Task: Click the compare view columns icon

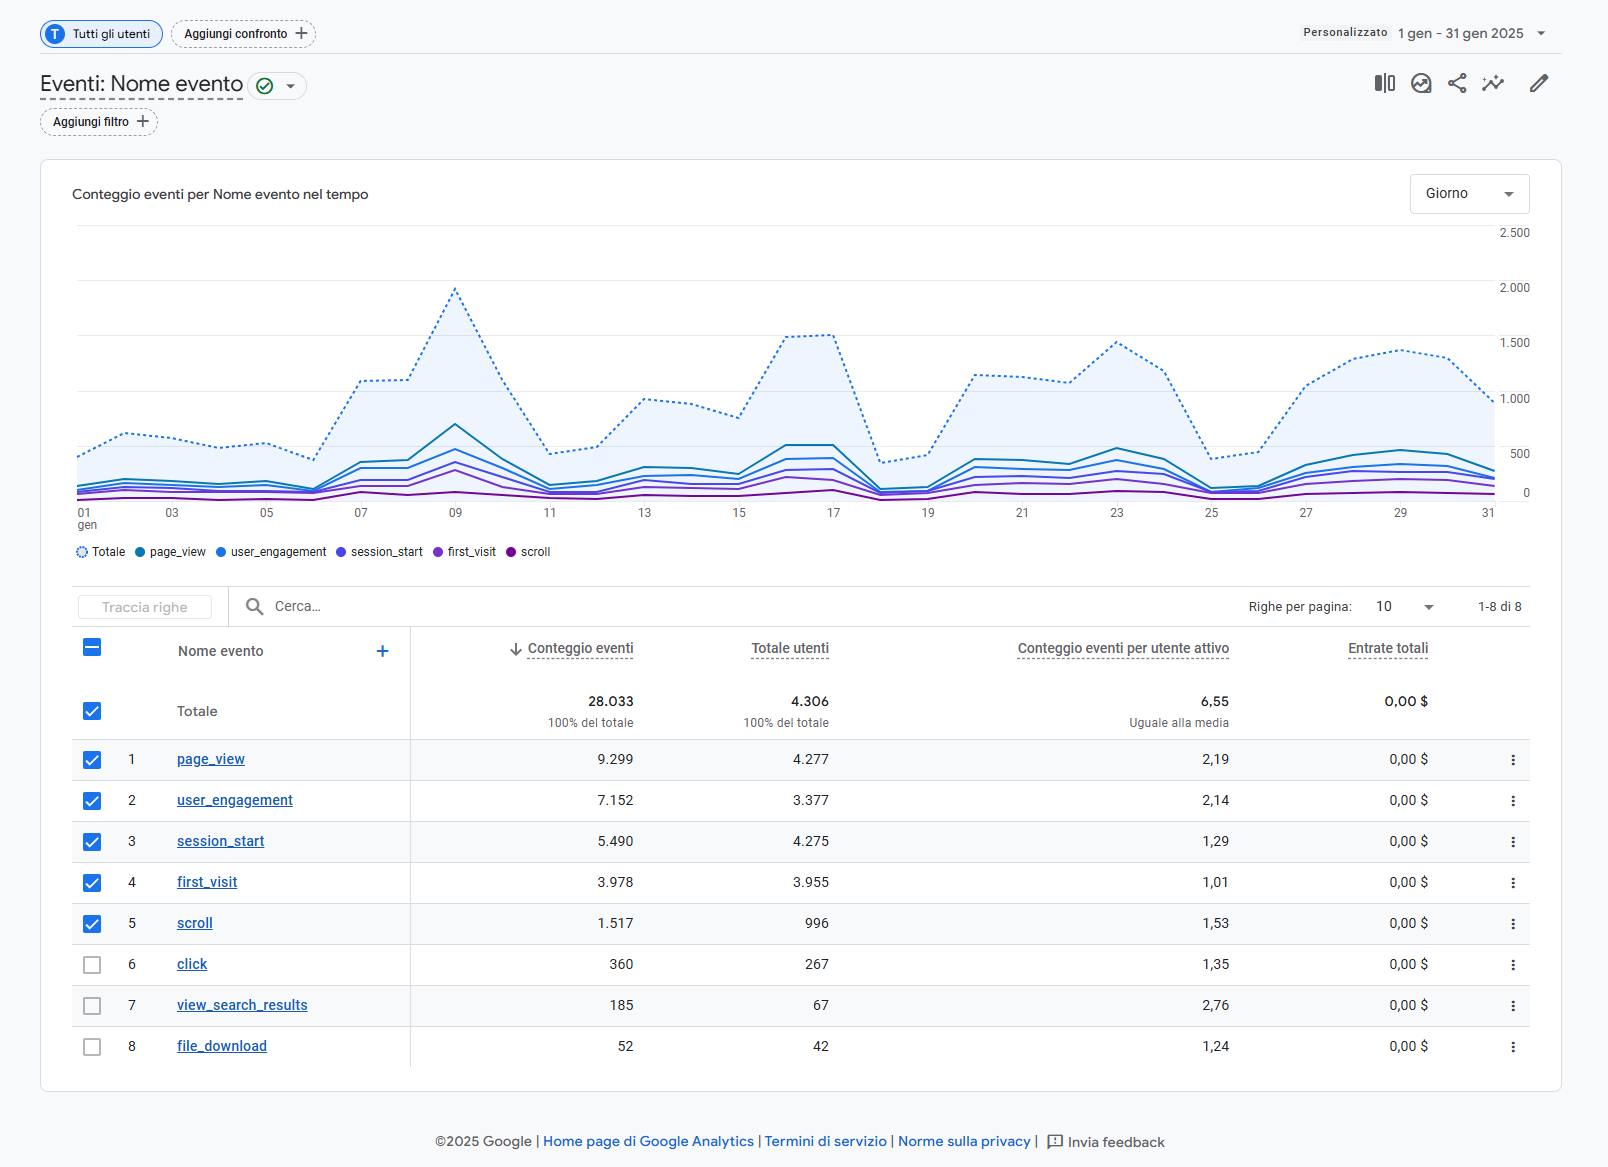Action: (x=1384, y=83)
